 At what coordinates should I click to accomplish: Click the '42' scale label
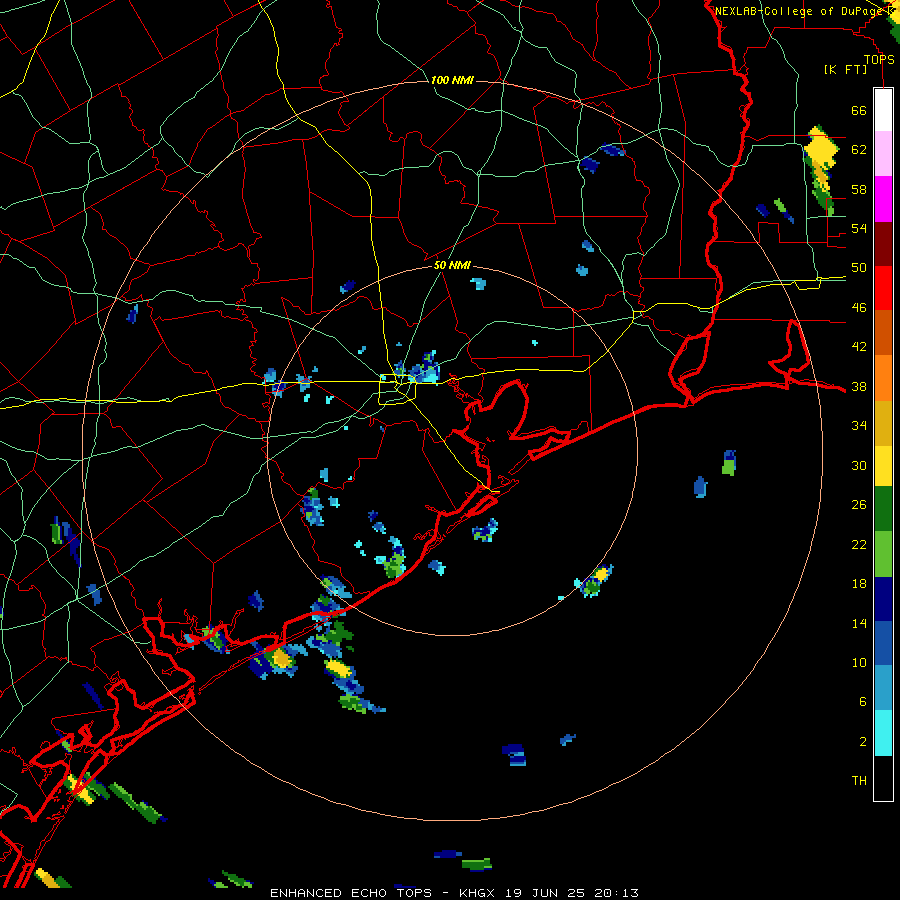point(859,347)
